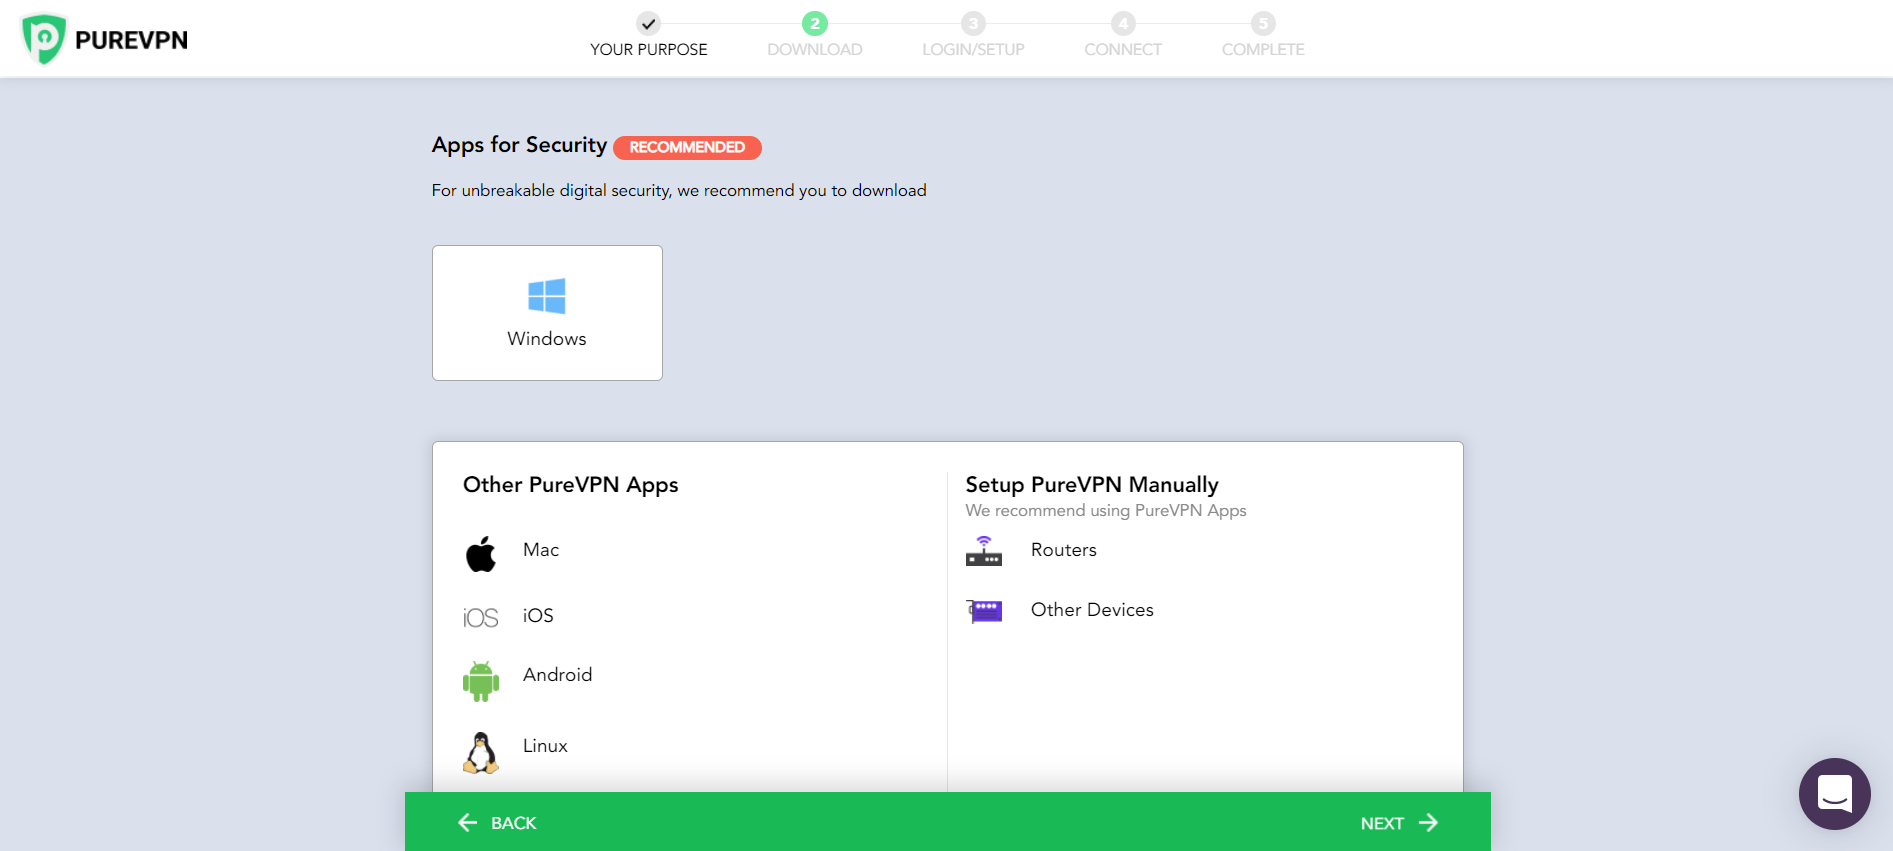Click the Next button
The width and height of the screenshot is (1893, 851).
coord(1399,823)
